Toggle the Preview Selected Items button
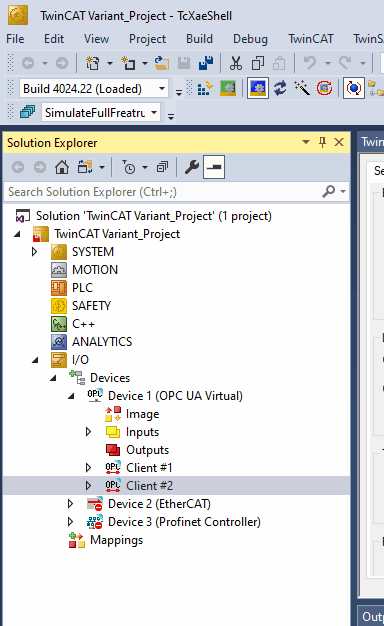Viewport: 384px width, 626px height. tap(214, 167)
